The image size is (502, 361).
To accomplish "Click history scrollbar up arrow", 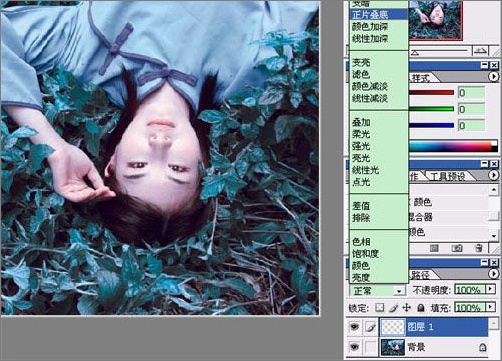I will click(x=494, y=190).
